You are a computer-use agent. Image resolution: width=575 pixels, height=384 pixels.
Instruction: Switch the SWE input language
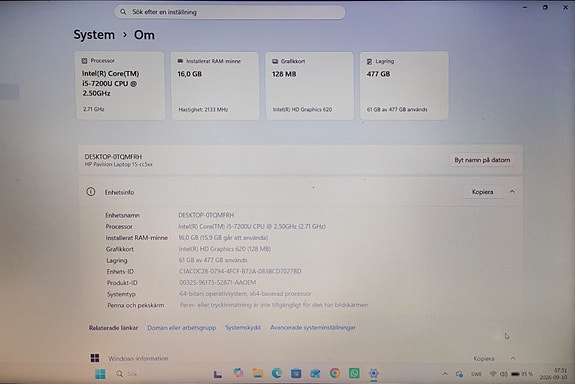click(x=476, y=374)
